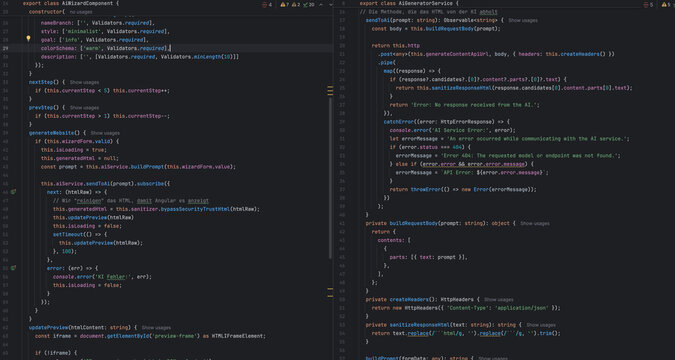This screenshot has width=675, height=360.
Task: Click the .pipe( operator call
Action: [387, 62]
